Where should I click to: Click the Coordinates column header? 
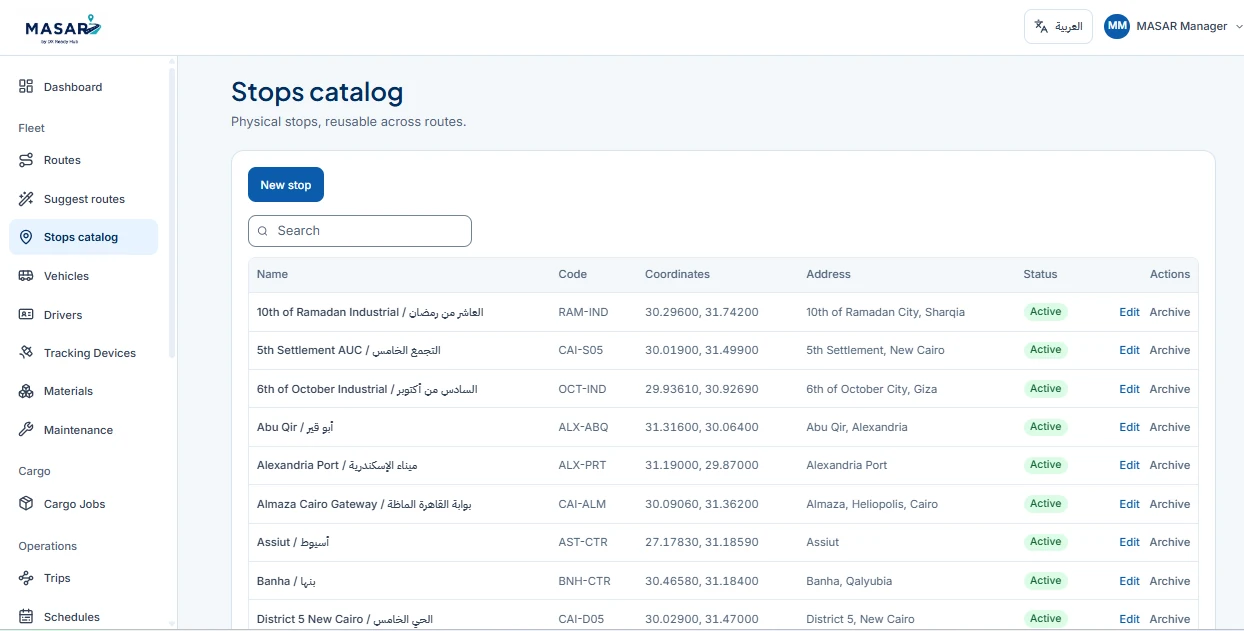pyautogui.click(x=677, y=274)
